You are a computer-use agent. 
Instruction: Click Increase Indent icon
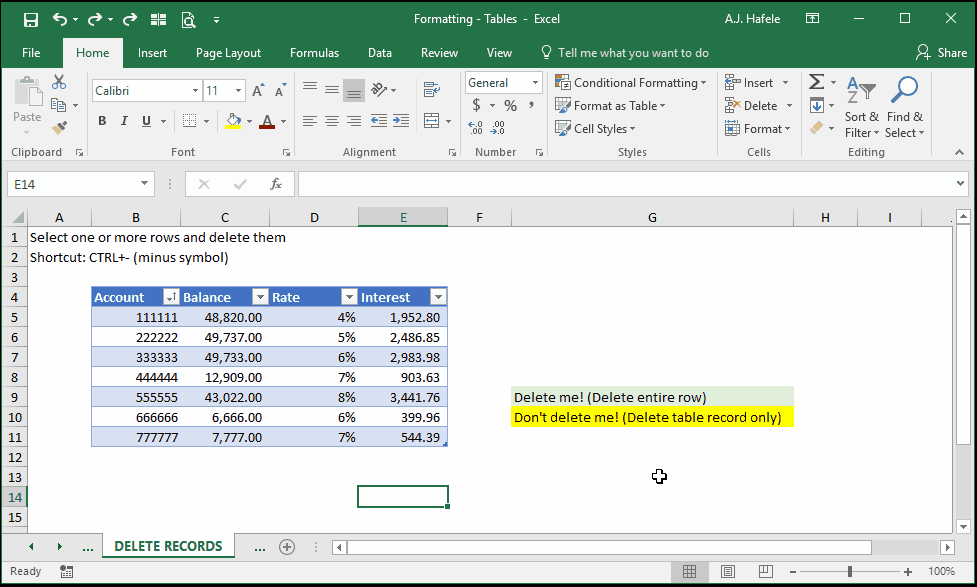pyautogui.click(x=401, y=120)
